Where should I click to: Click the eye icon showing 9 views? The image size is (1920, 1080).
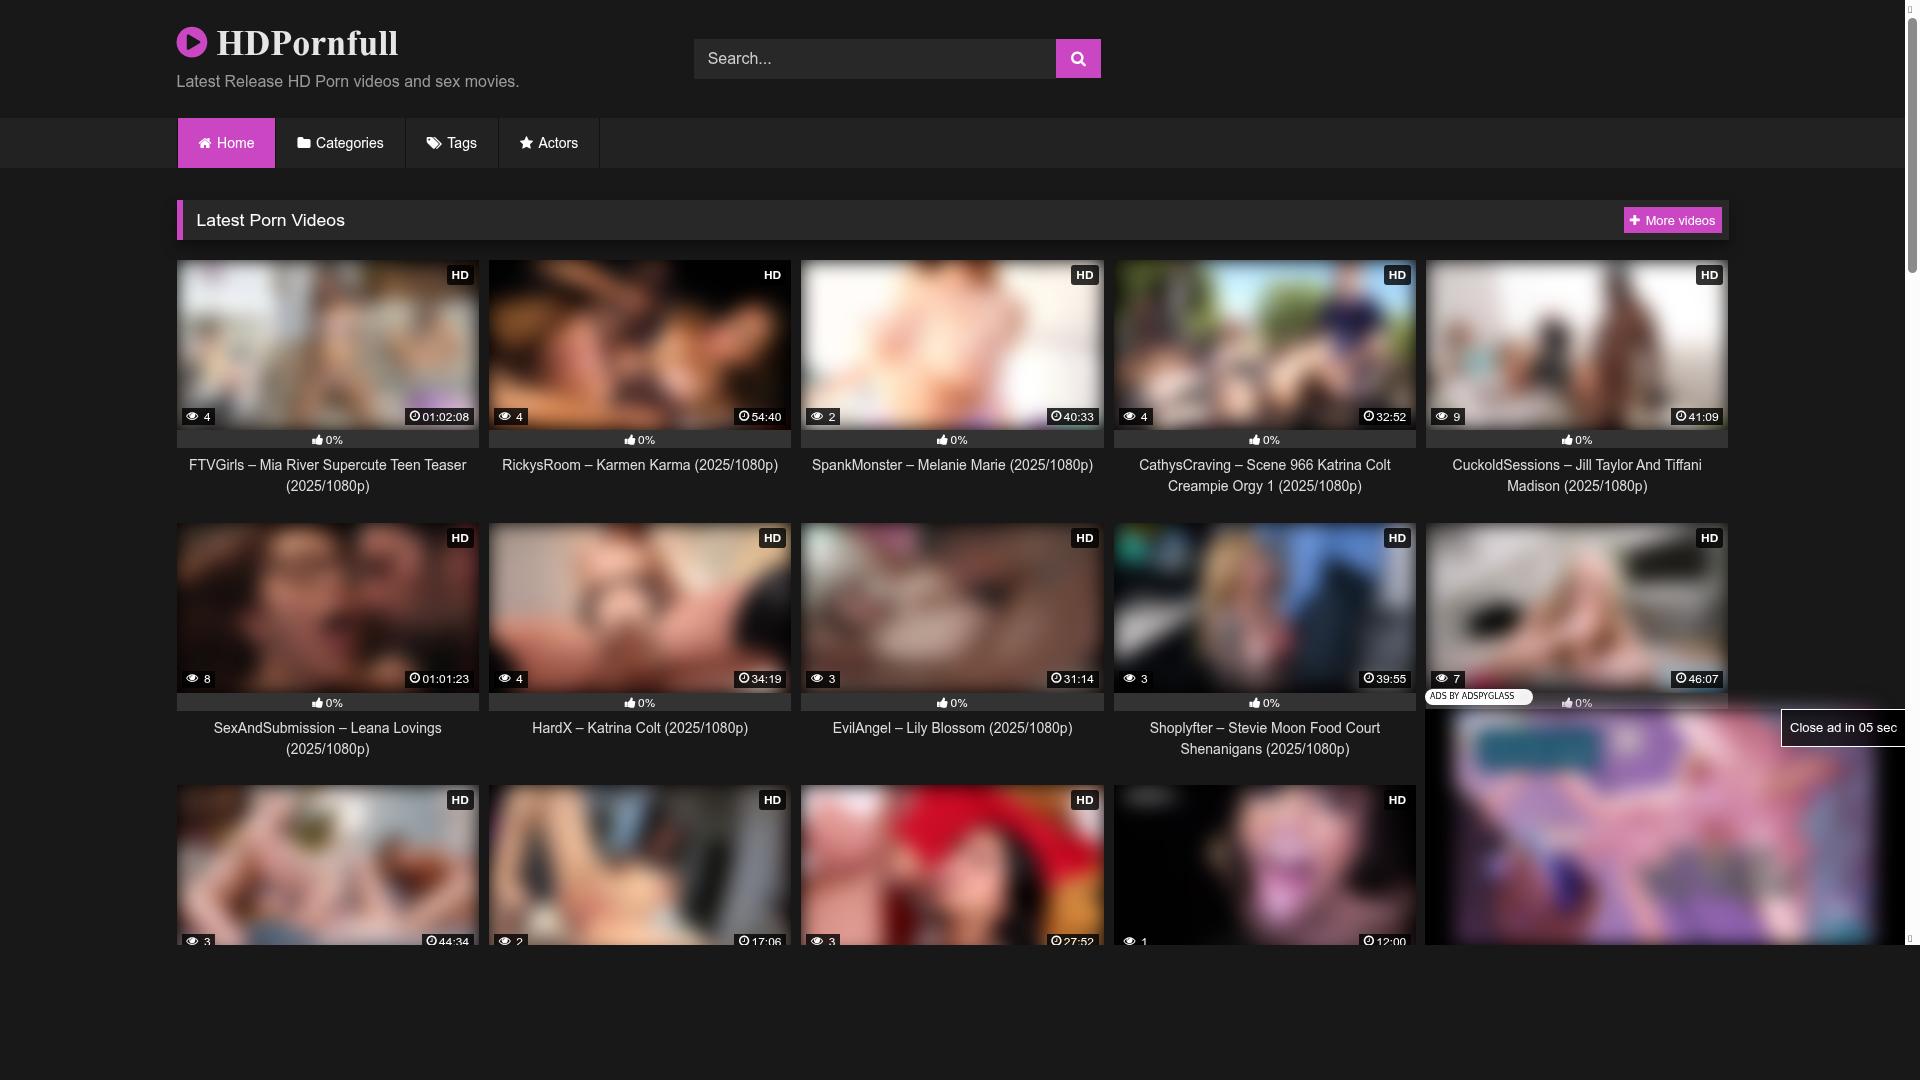point(1442,417)
